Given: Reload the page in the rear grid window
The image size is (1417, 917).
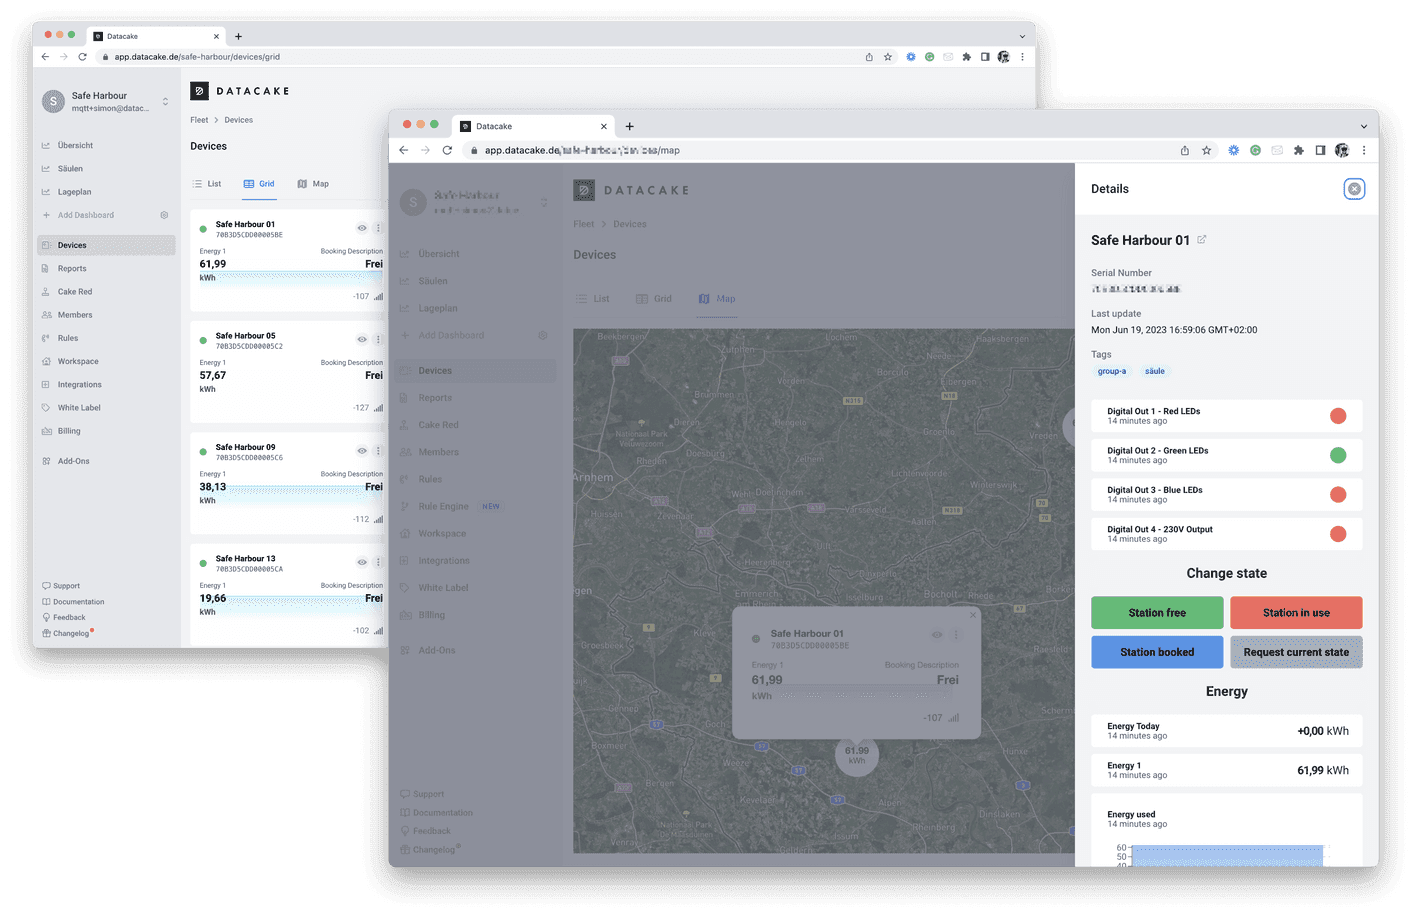Looking at the screenshot, I should coord(82,57).
